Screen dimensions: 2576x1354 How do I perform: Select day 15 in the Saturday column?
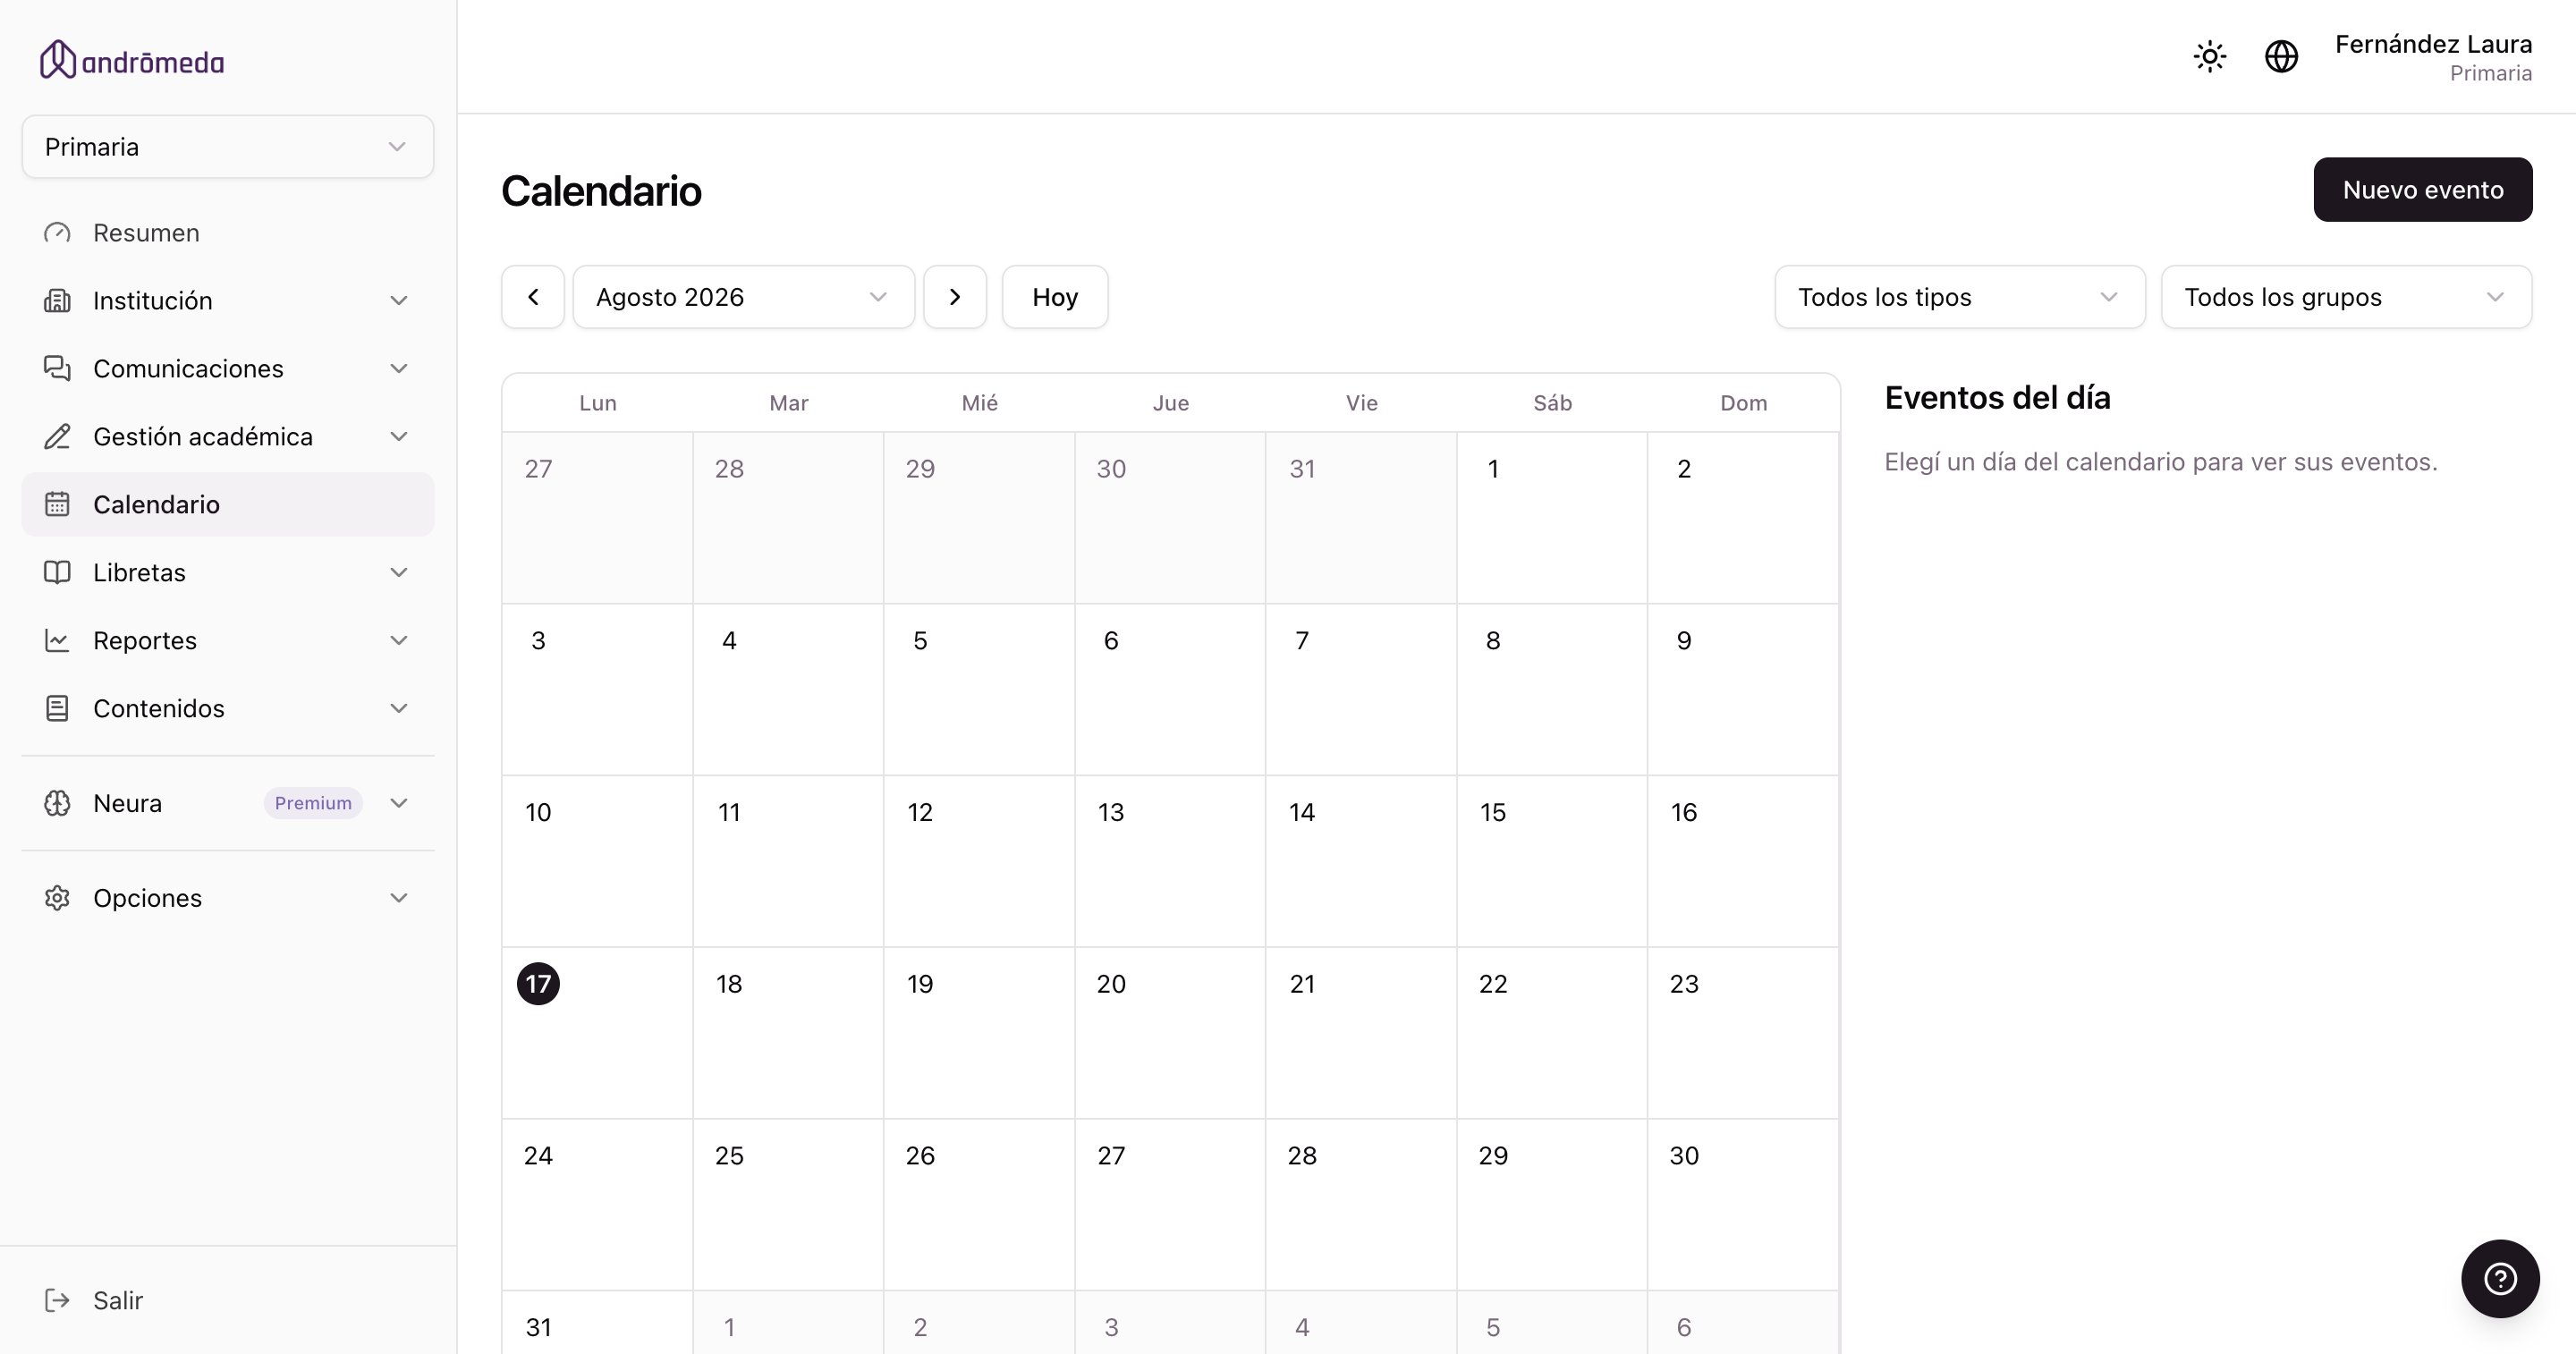pyautogui.click(x=1552, y=861)
